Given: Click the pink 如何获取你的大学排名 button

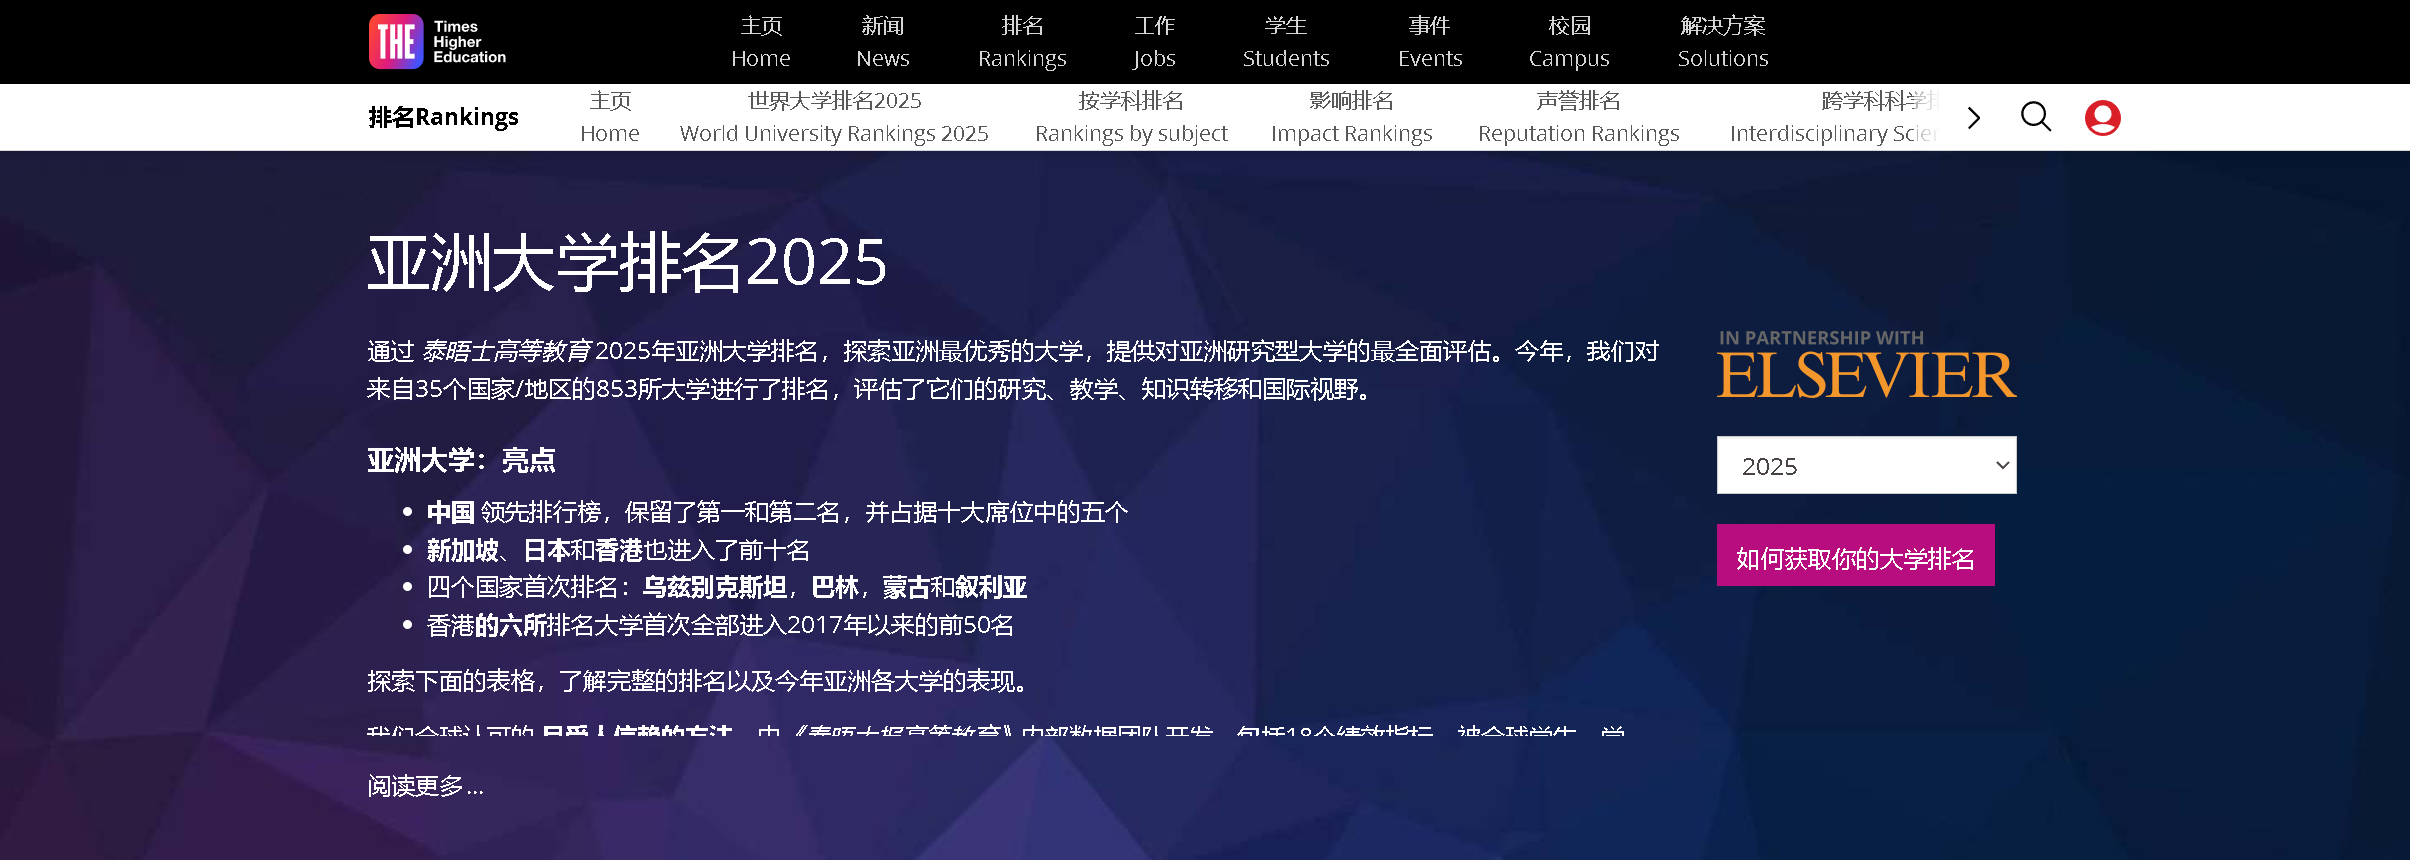Looking at the screenshot, I should 1855,556.
